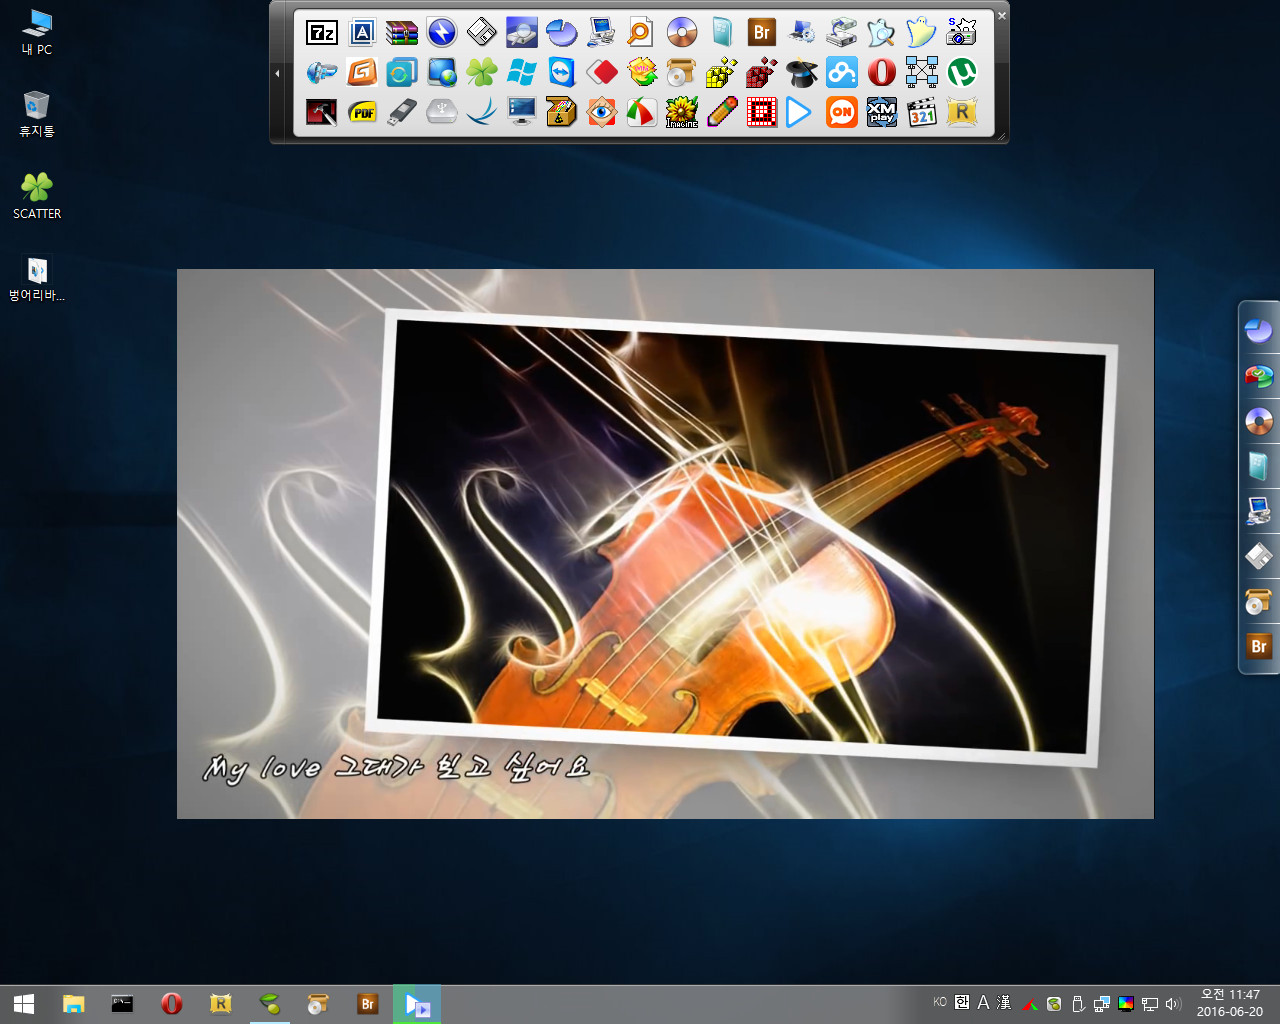This screenshot has height=1024, width=1280.
Task: Open the floppy disk icon in top dock
Action: tap(482, 32)
